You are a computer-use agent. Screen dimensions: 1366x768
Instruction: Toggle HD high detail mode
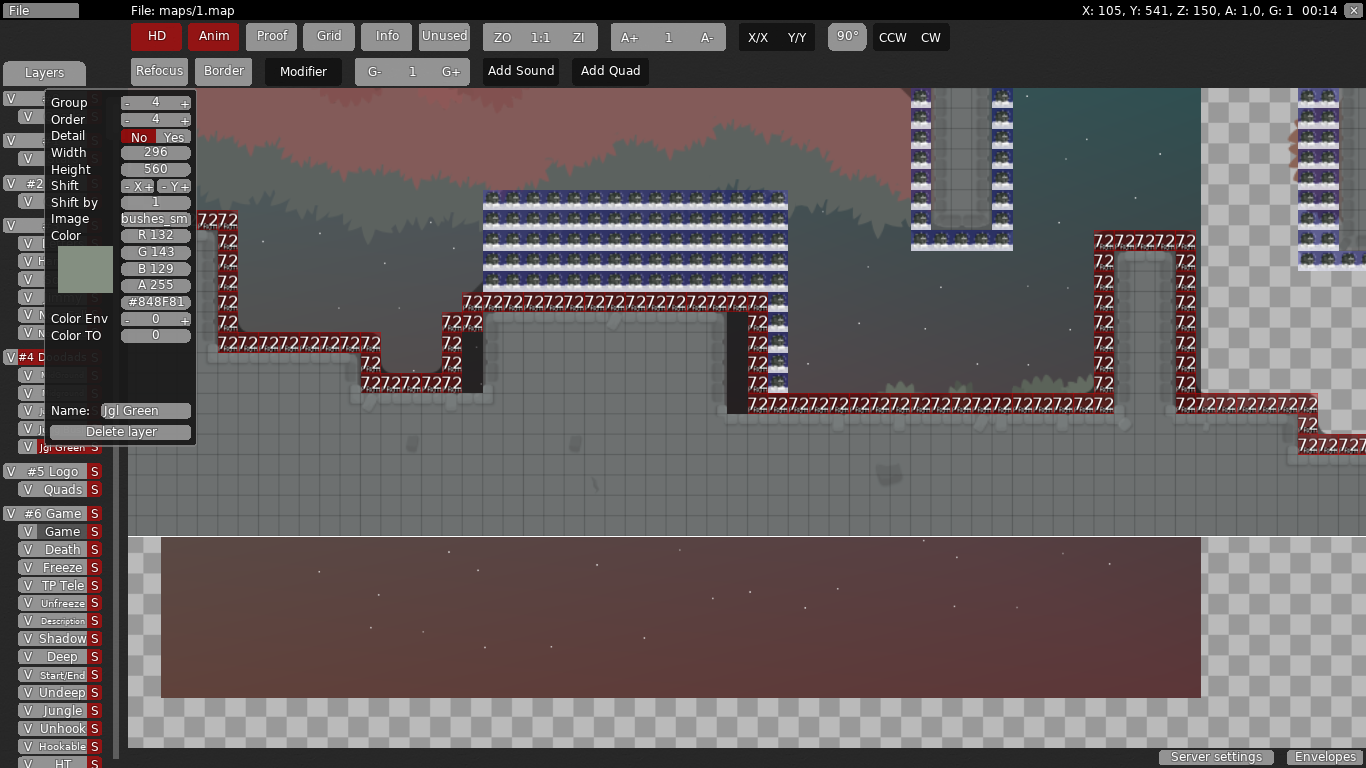pos(156,36)
